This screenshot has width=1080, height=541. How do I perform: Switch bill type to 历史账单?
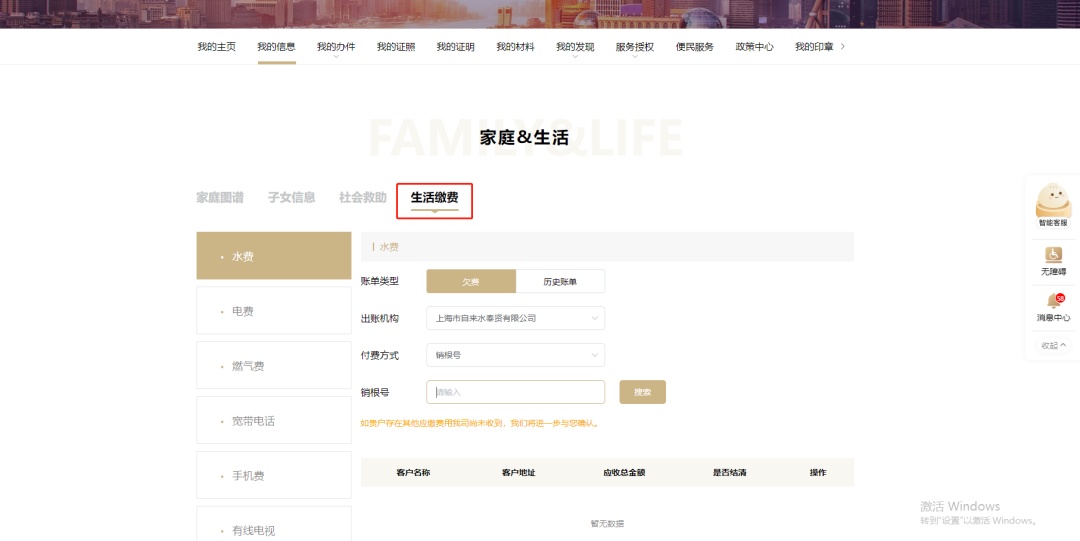[560, 282]
